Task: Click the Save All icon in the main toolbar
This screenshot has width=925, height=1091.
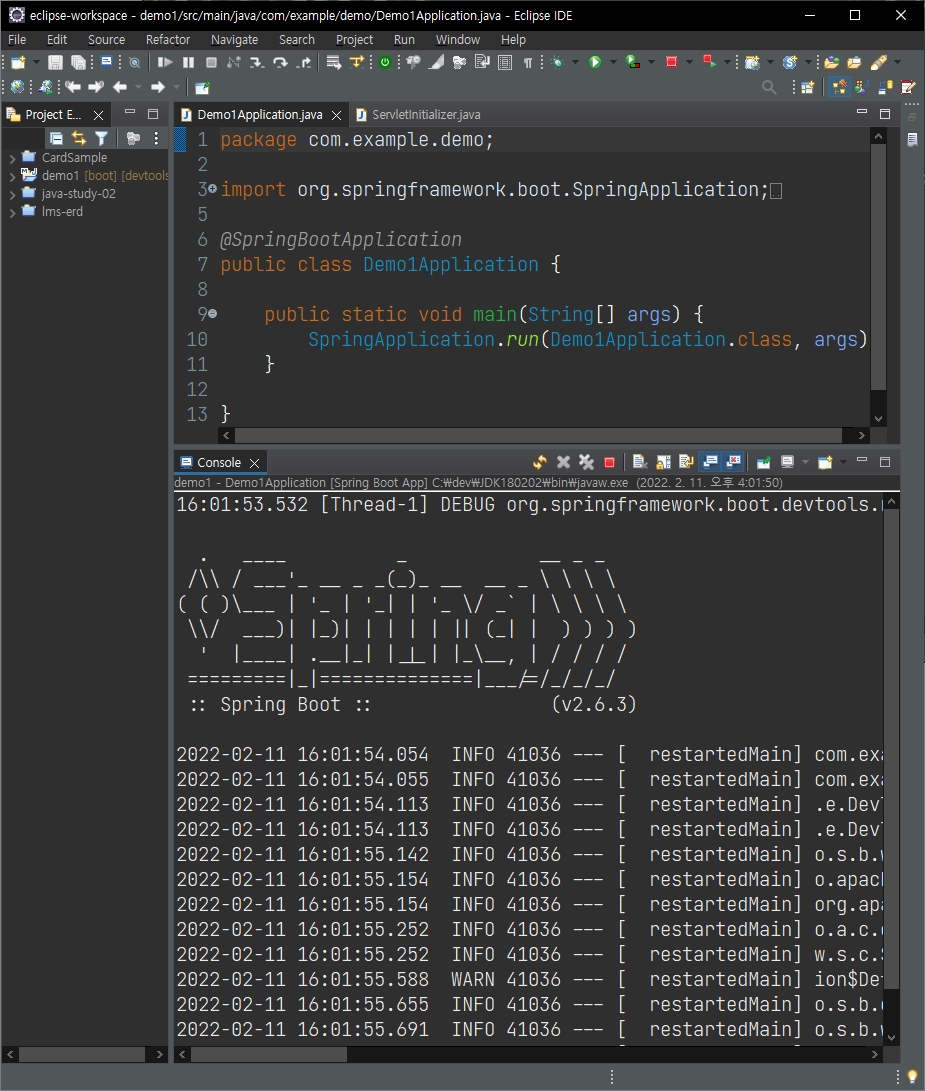Action: coord(79,63)
